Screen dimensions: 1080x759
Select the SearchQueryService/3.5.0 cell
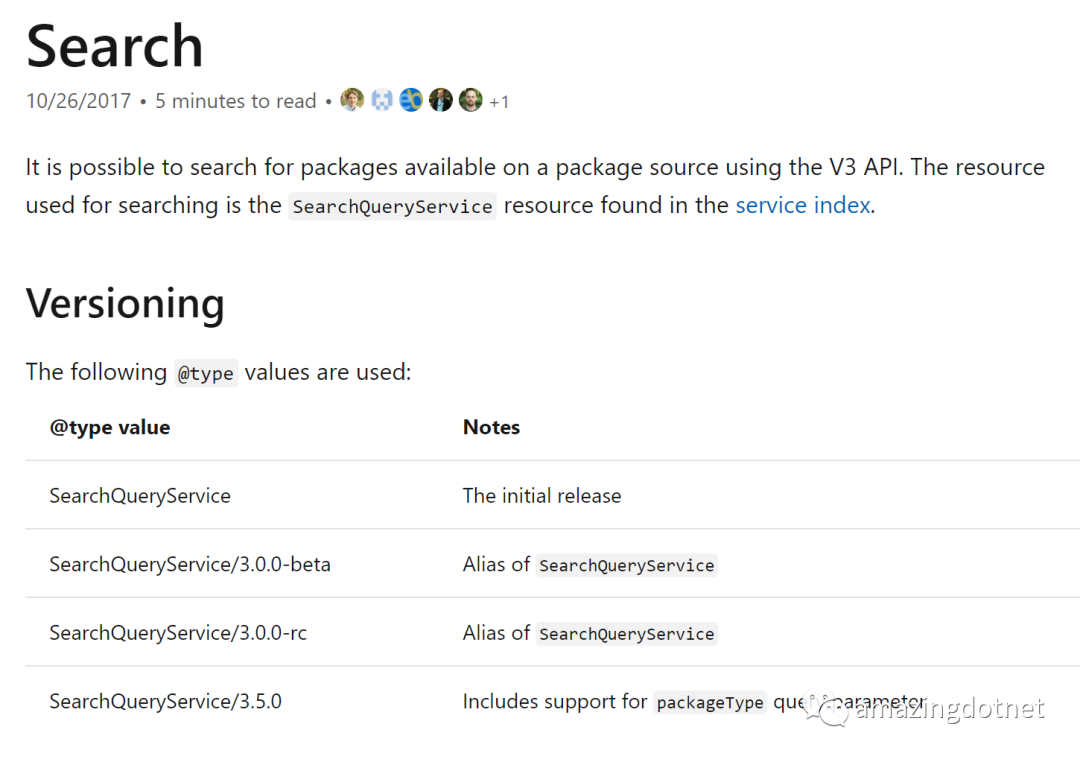(165, 701)
